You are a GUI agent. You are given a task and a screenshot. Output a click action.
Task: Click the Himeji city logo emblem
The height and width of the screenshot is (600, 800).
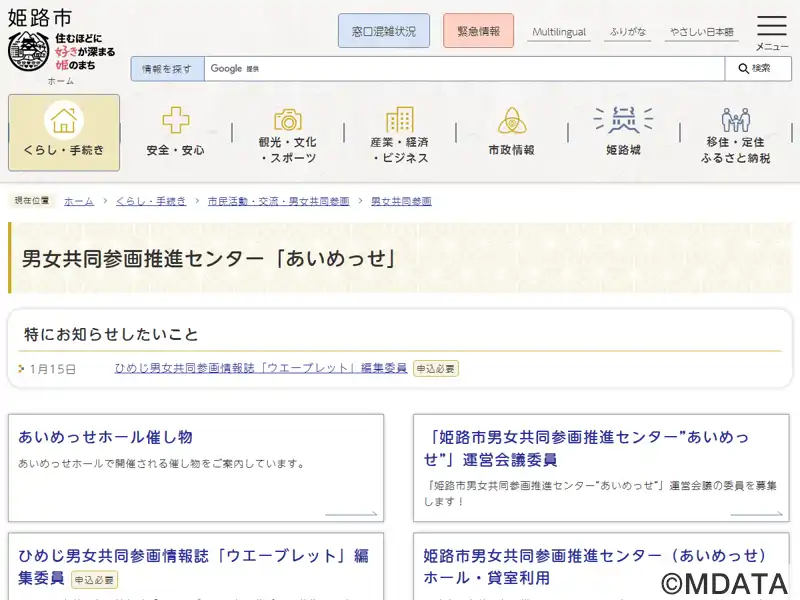pyautogui.click(x=28, y=50)
